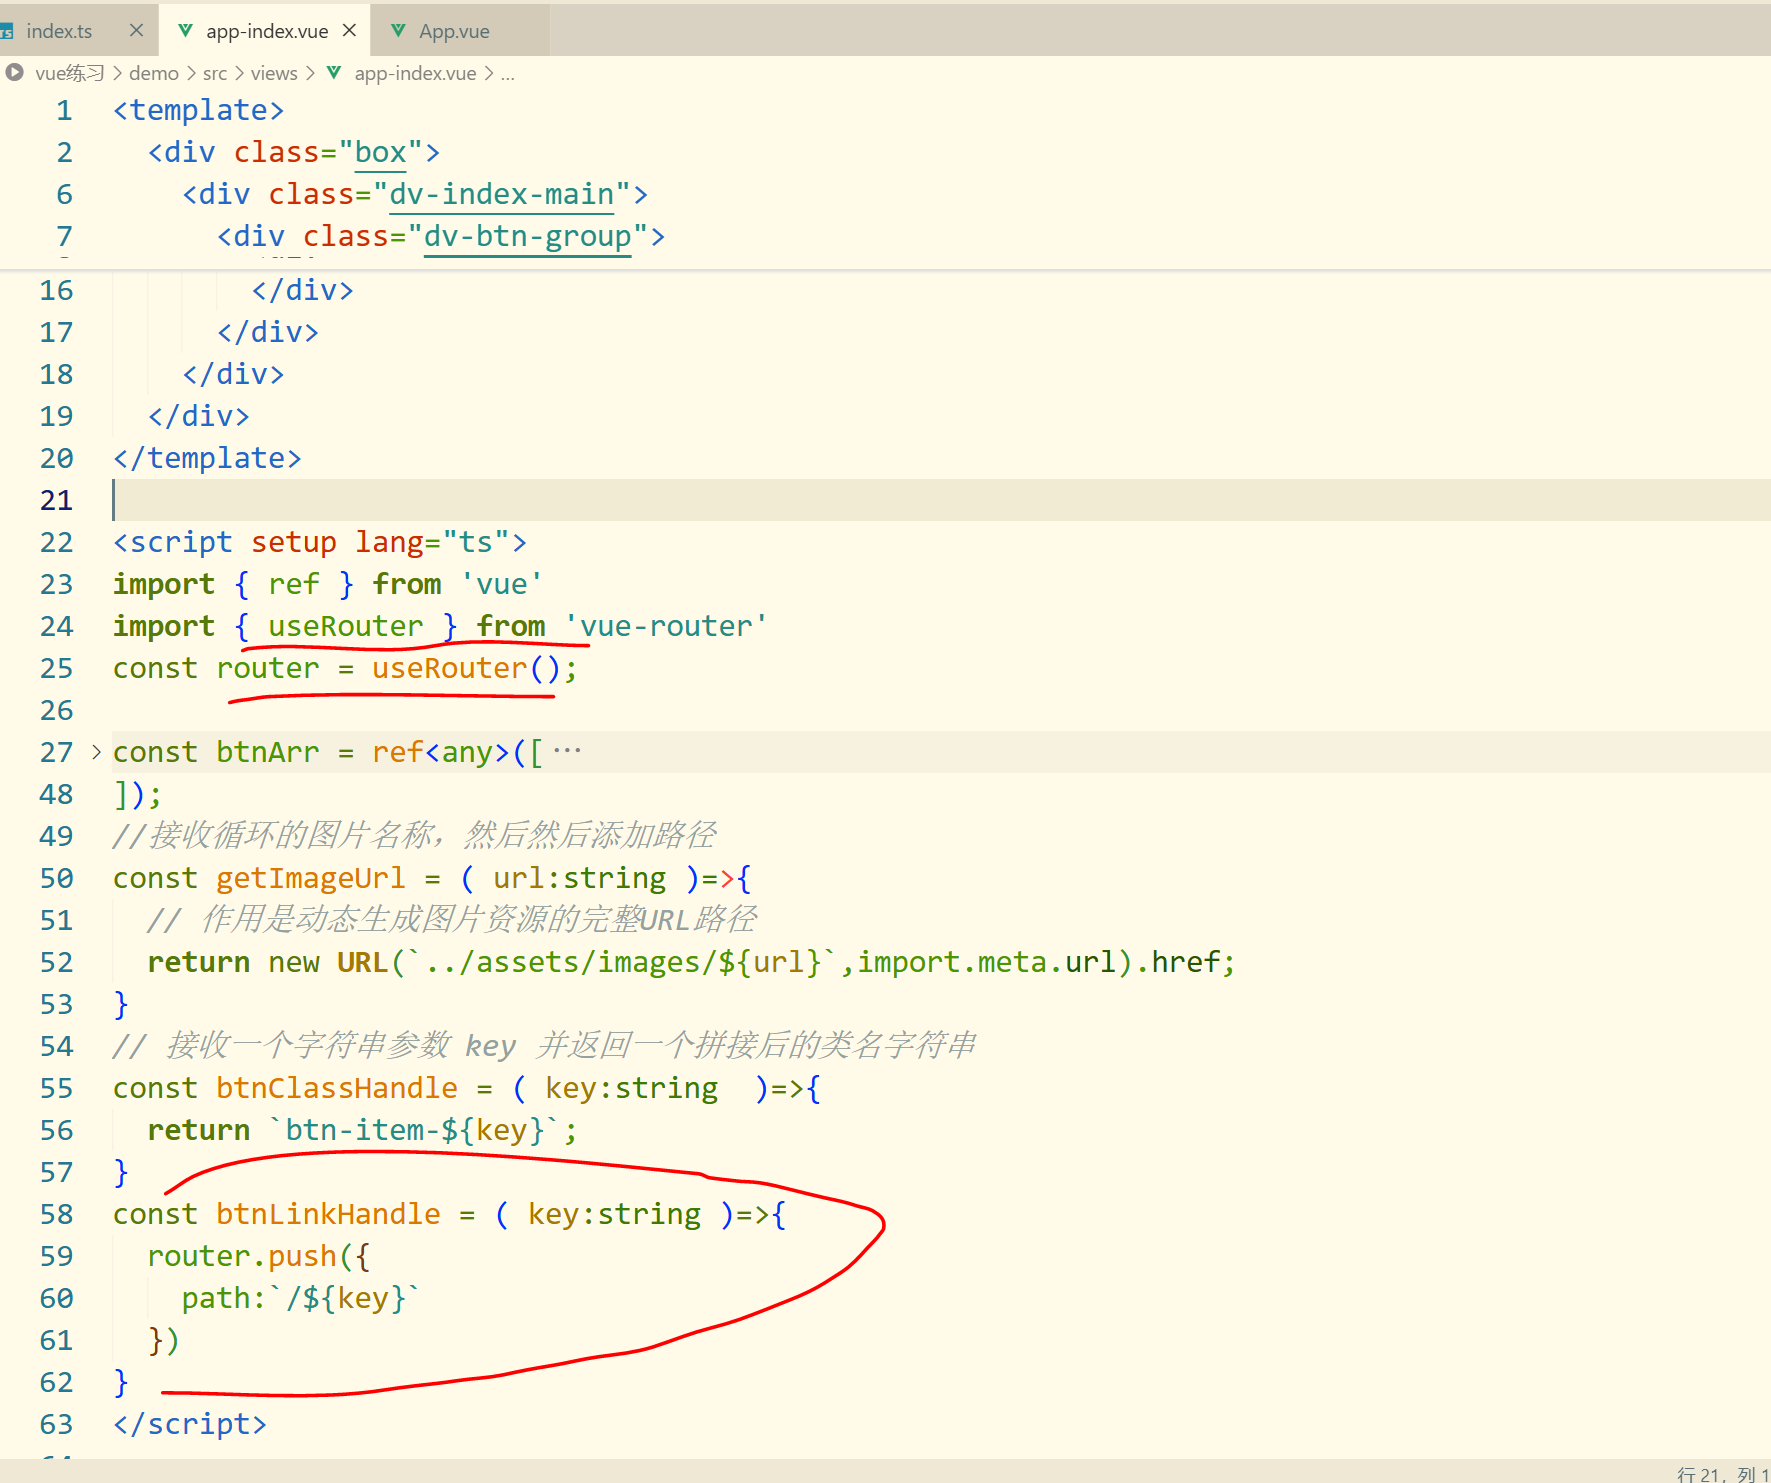Click the '<script setup lang="ts">' line
Screen dimensions: 1771x1483
[x=320, y=542]
